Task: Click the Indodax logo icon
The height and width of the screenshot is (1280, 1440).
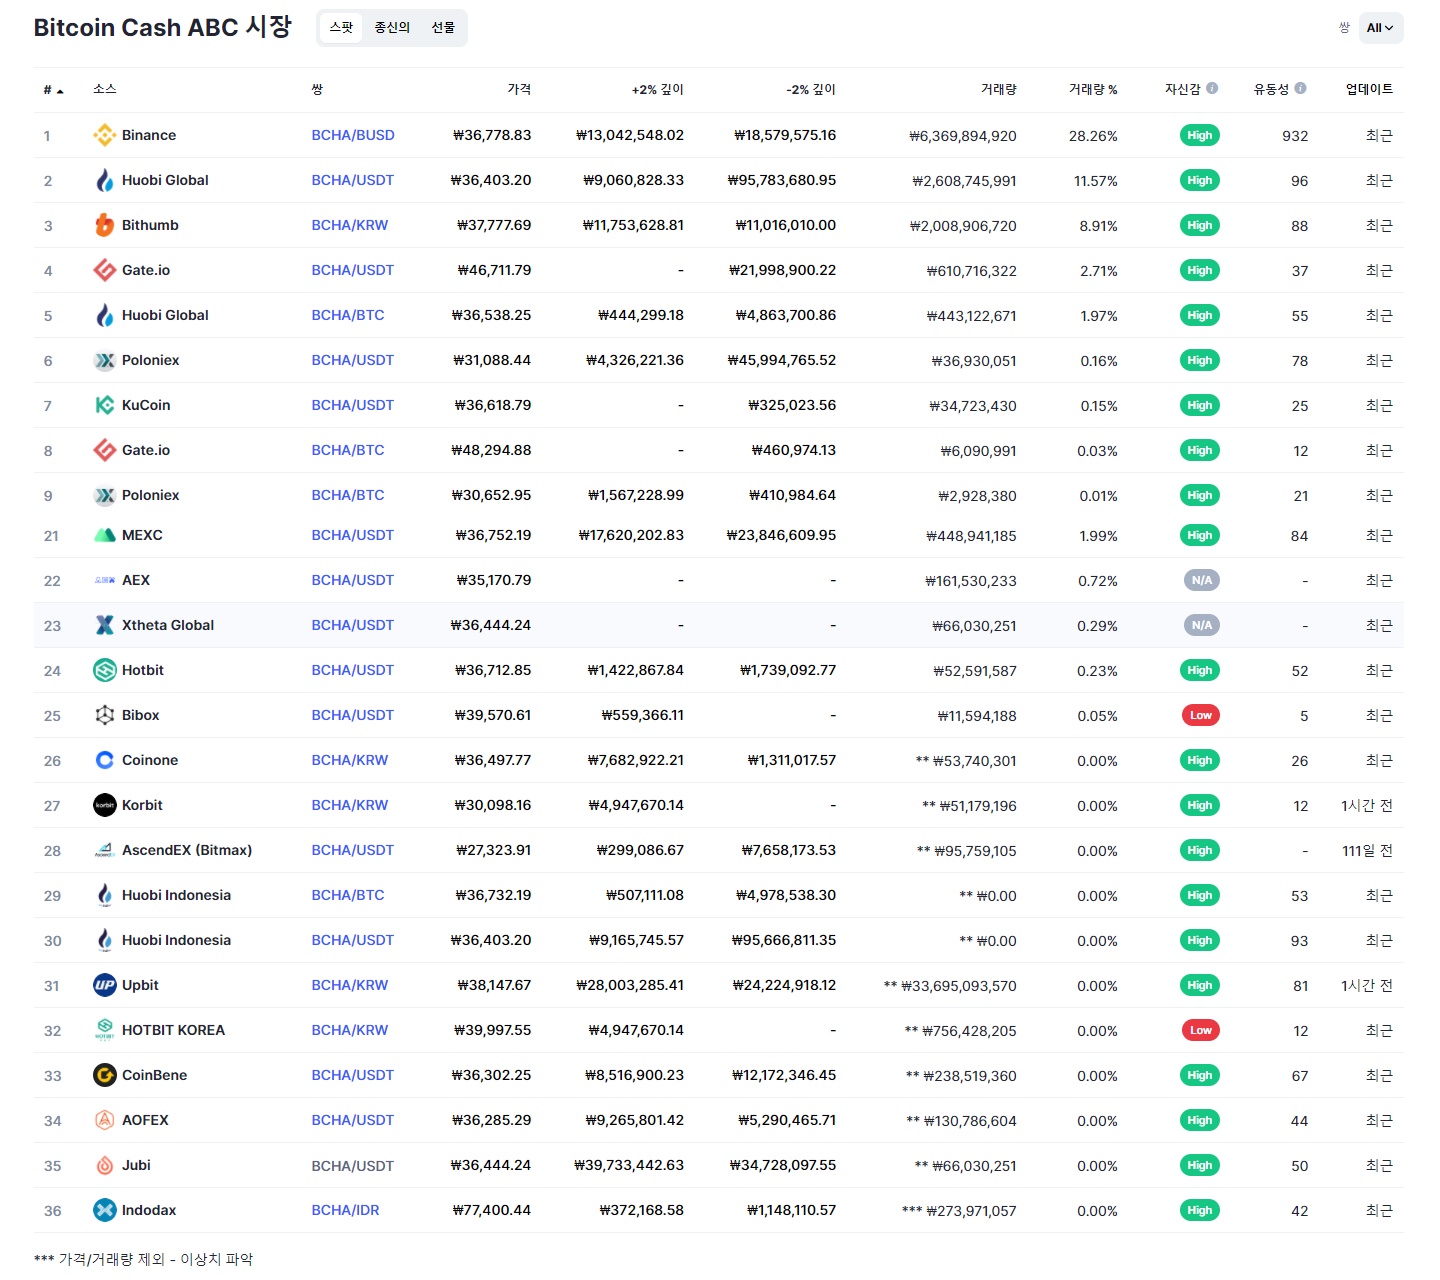Action: (x=104, y=1210)
